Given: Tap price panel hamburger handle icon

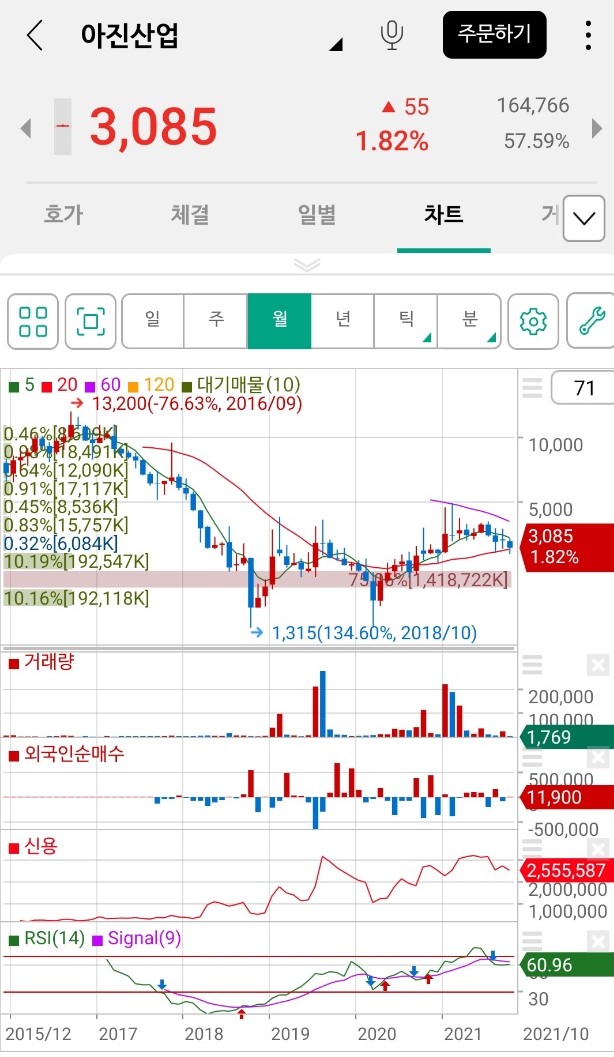Looking at the screenshot, I should click(x=532, y=388).
